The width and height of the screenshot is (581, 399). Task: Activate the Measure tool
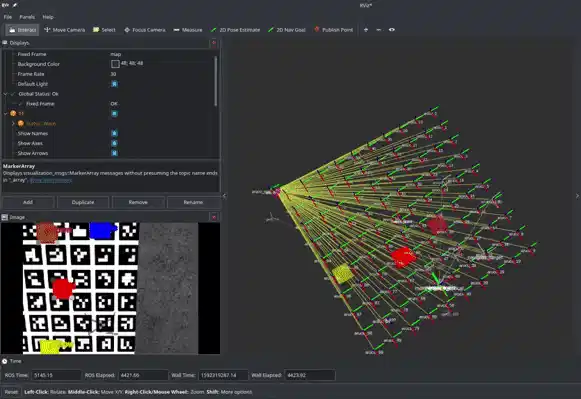[x=188, y=30]
